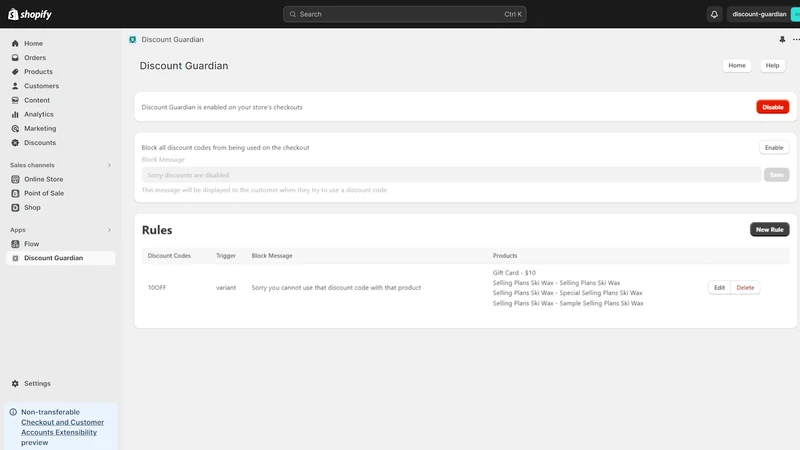This screenshot has width=800, height=450.
Task: Open Home in the sidebar
Action: pos(33,43)
